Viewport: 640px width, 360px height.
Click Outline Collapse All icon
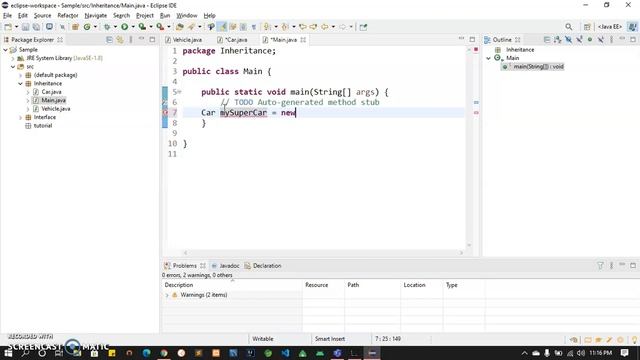pyautogui.click(x=547, y=40)
